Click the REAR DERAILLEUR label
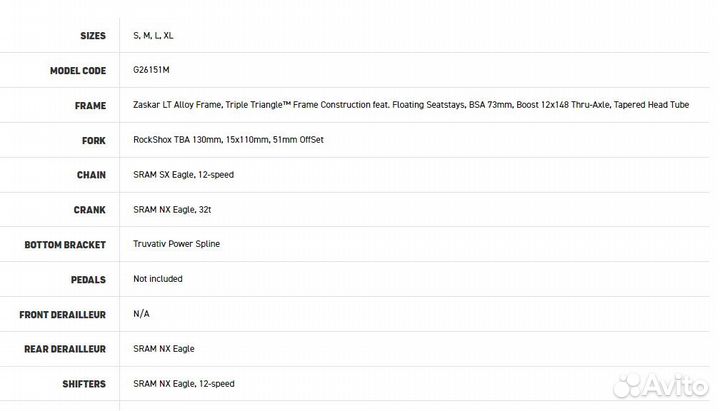 [65, 349]
